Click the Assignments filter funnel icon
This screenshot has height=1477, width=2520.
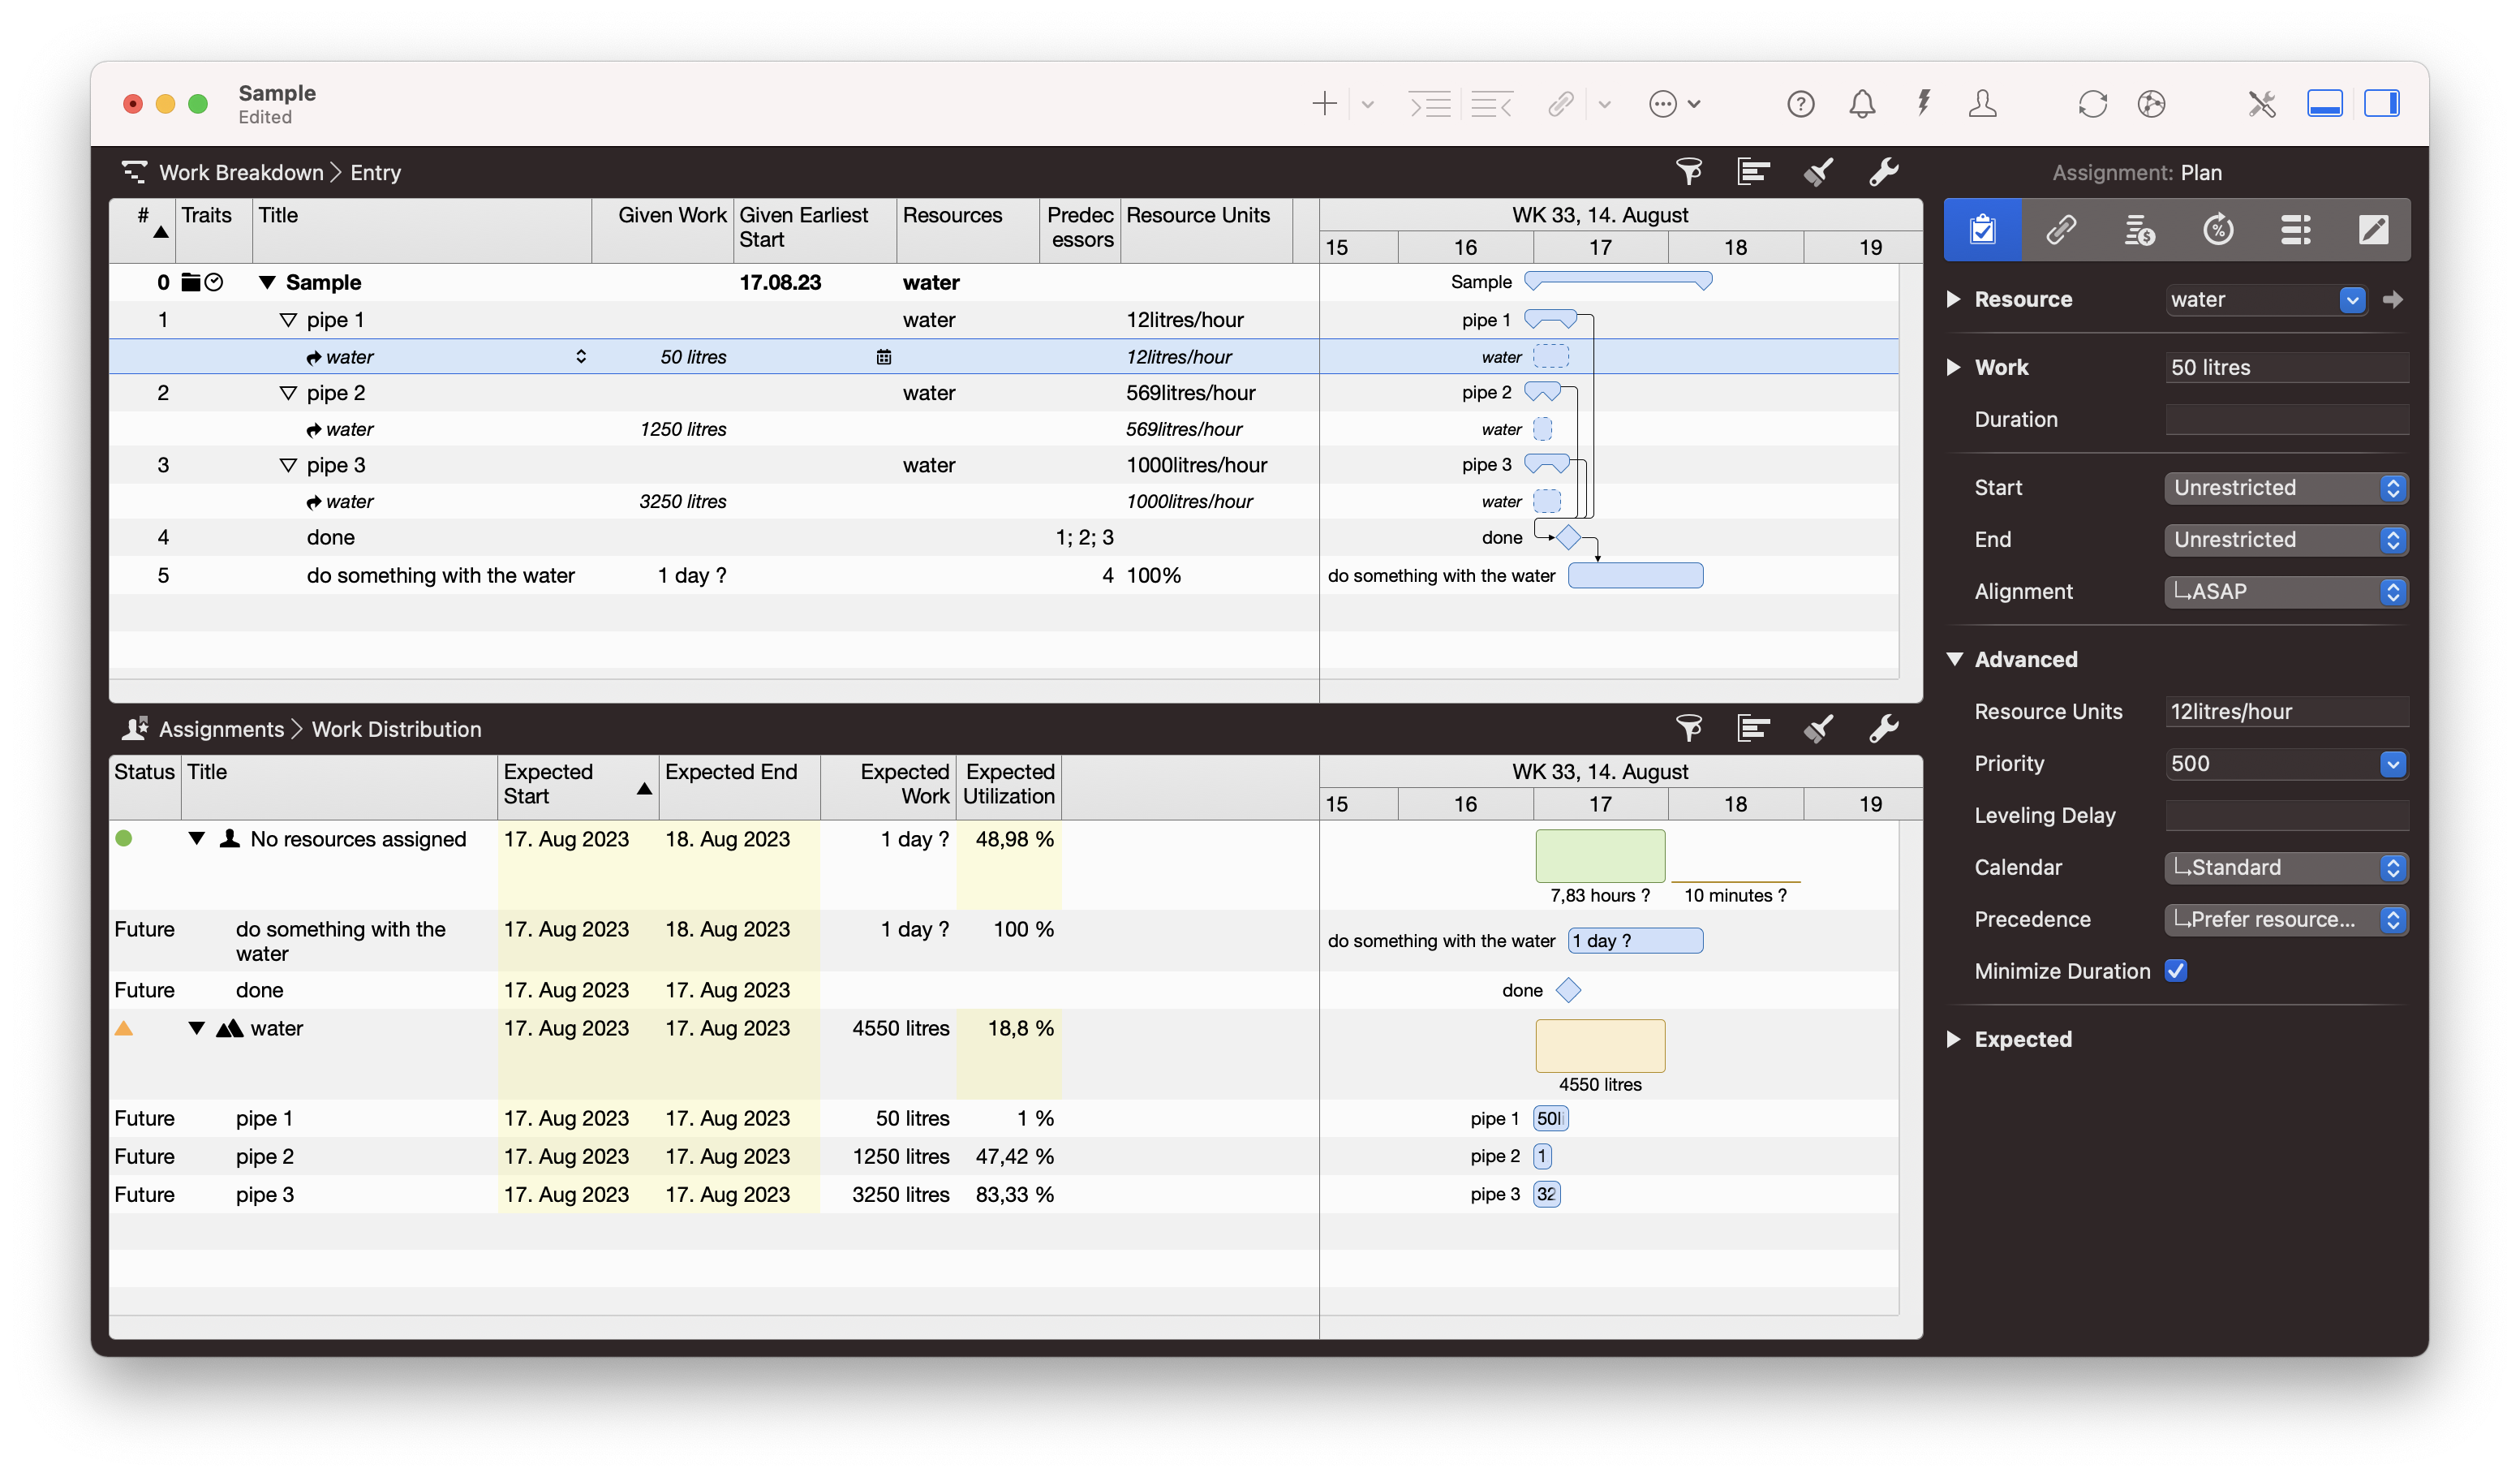point(1689,729)
